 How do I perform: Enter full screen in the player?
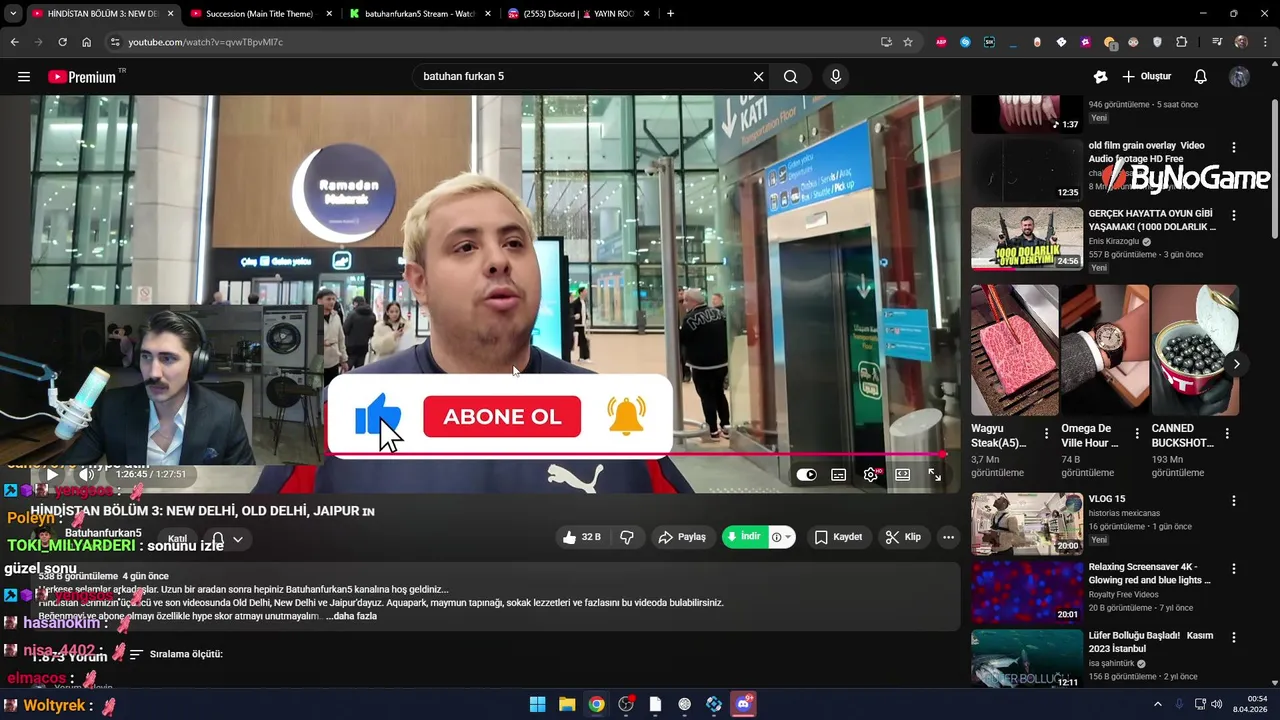(x=935, y=475)
